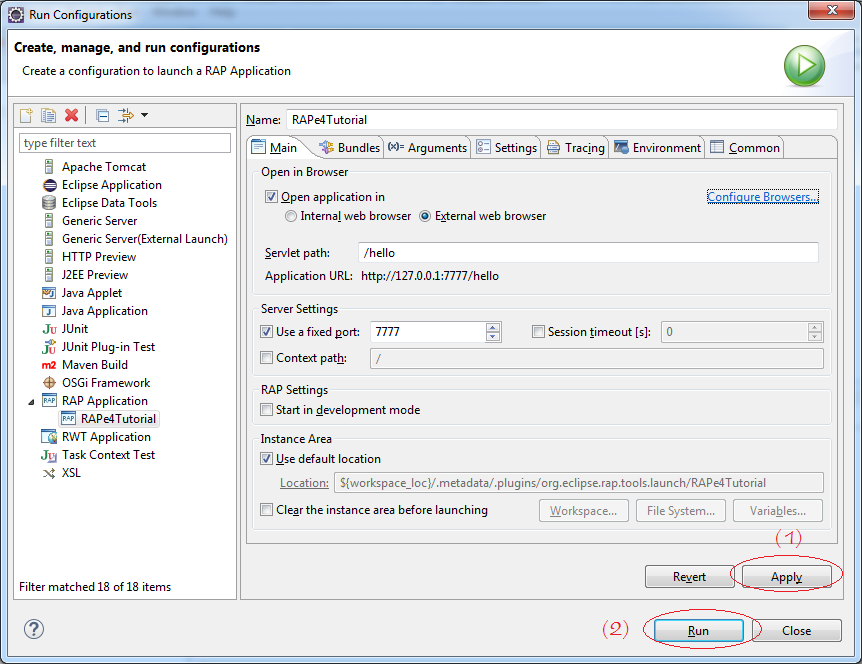
Task: Switch to the Main tab
Action: pyautogui.click(x=275, y=148)
